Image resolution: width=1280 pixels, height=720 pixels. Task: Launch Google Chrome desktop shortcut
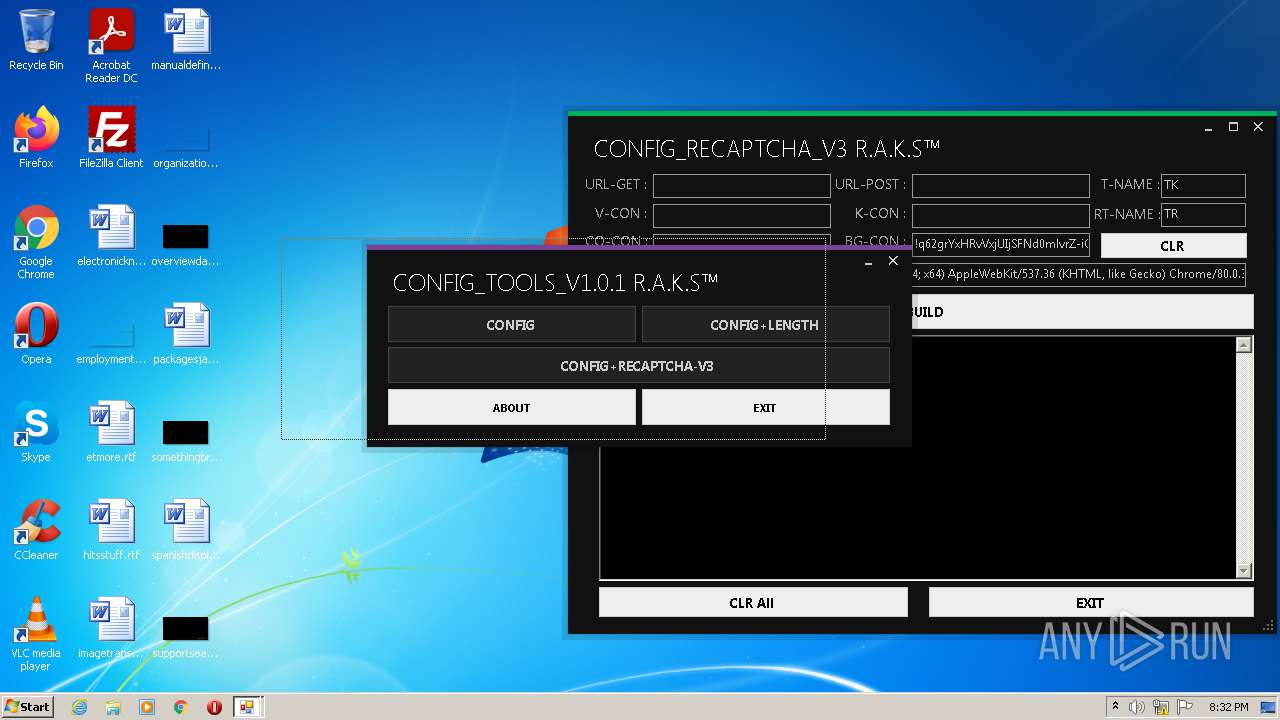[x=36, y=243]
